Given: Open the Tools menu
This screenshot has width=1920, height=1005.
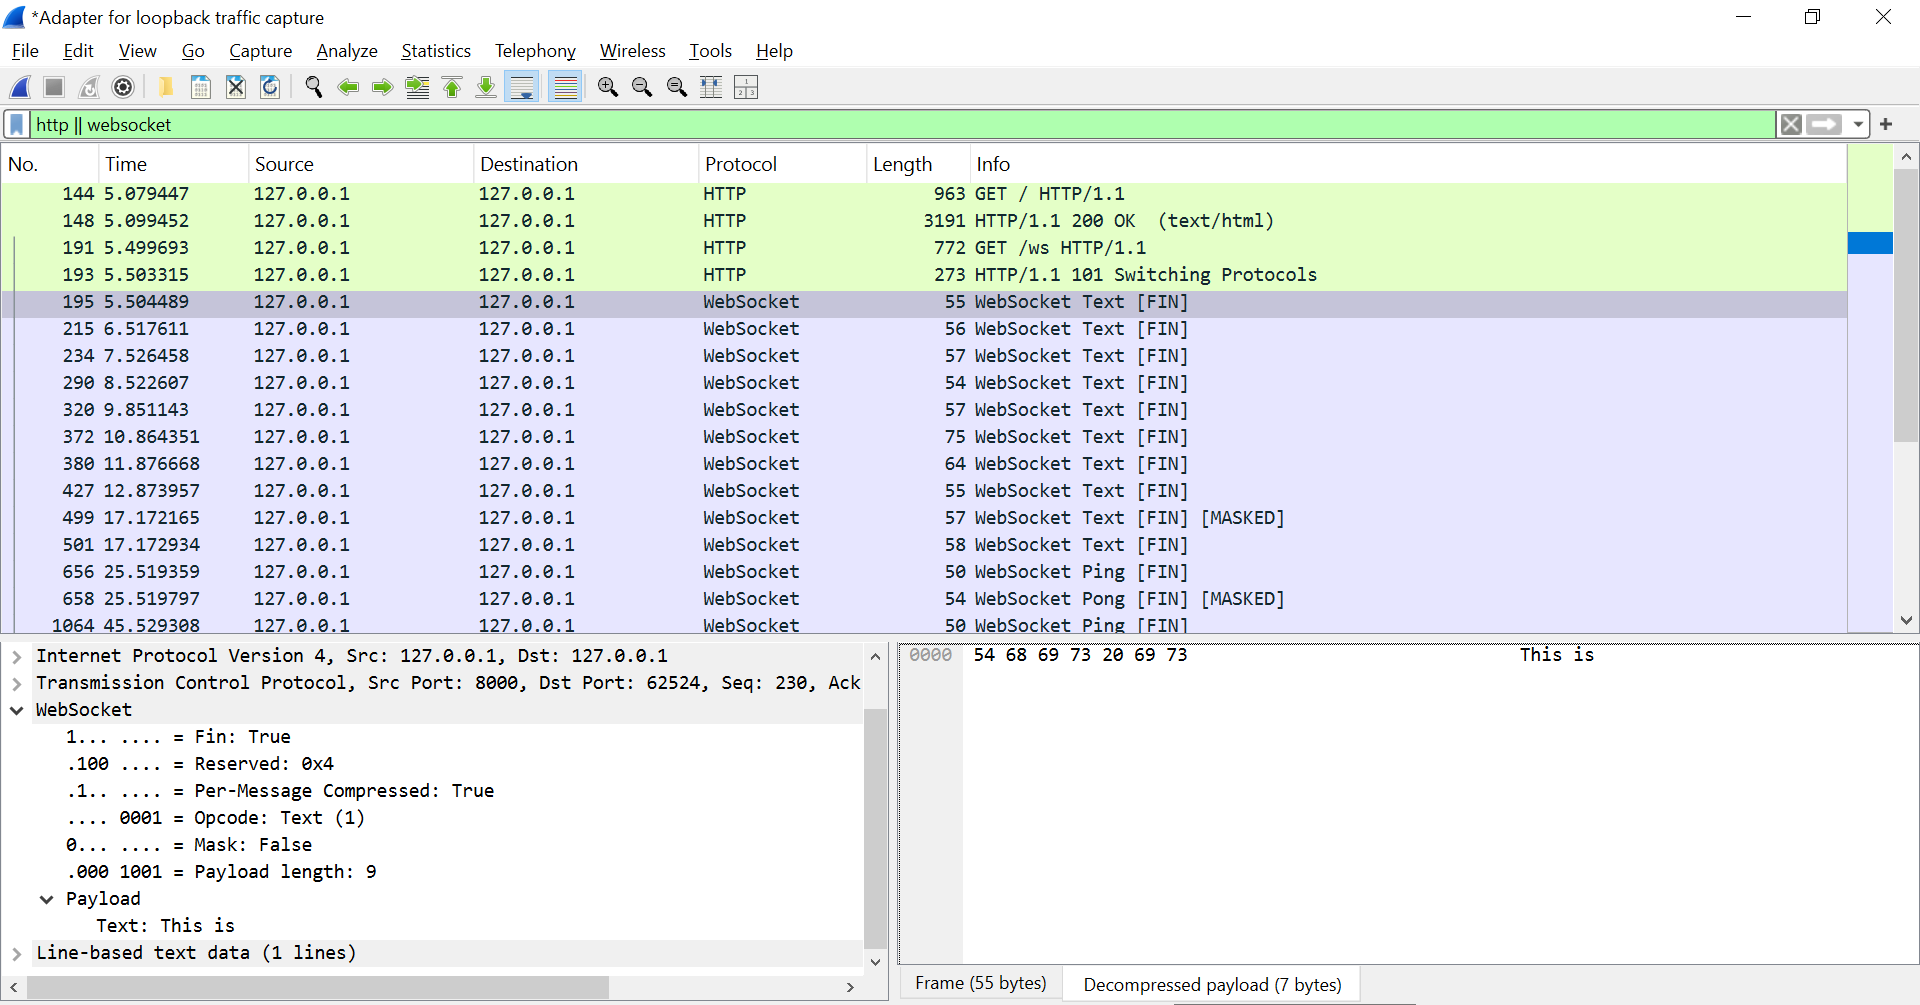Looking at the screenshot, I should 710,51.
